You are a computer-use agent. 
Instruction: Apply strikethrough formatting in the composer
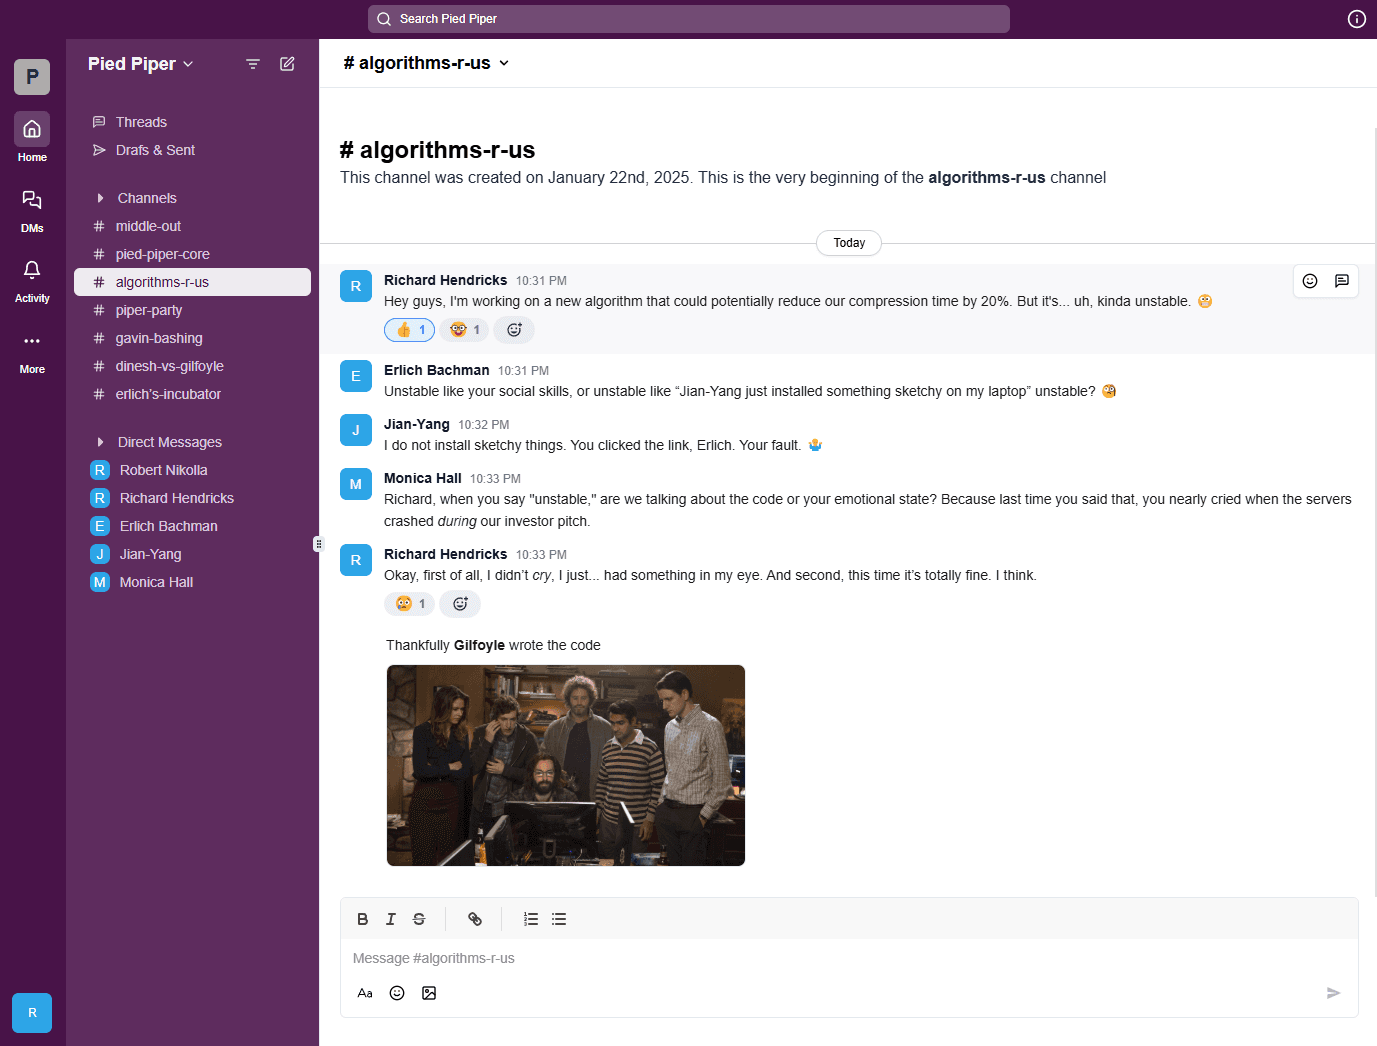point(419,919)
